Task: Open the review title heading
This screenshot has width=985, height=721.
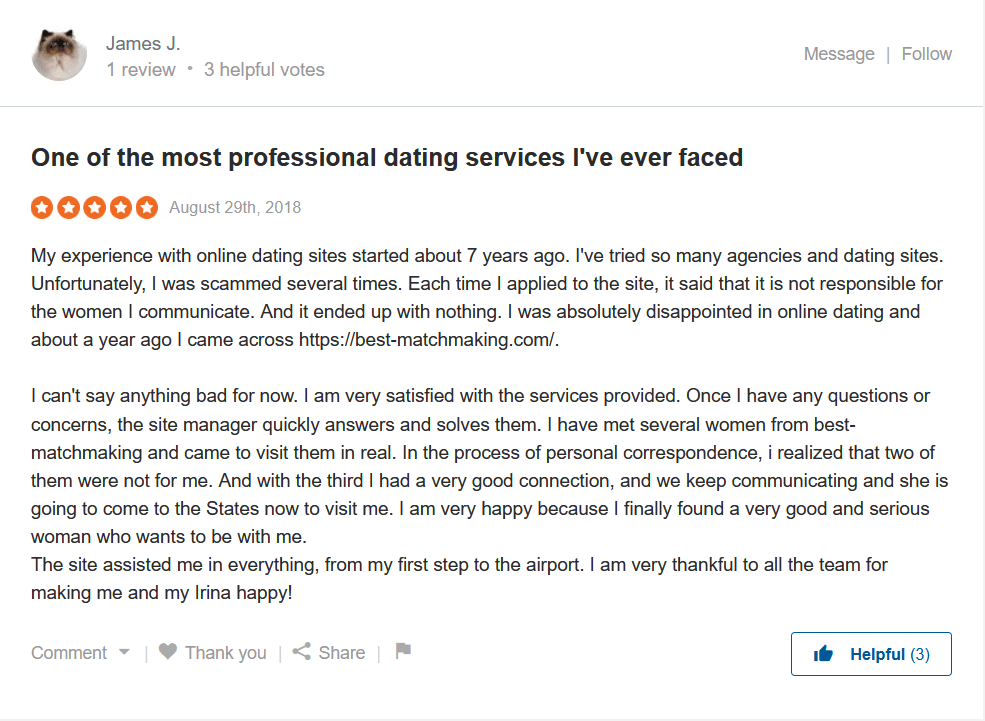Action: coord(387,157)
